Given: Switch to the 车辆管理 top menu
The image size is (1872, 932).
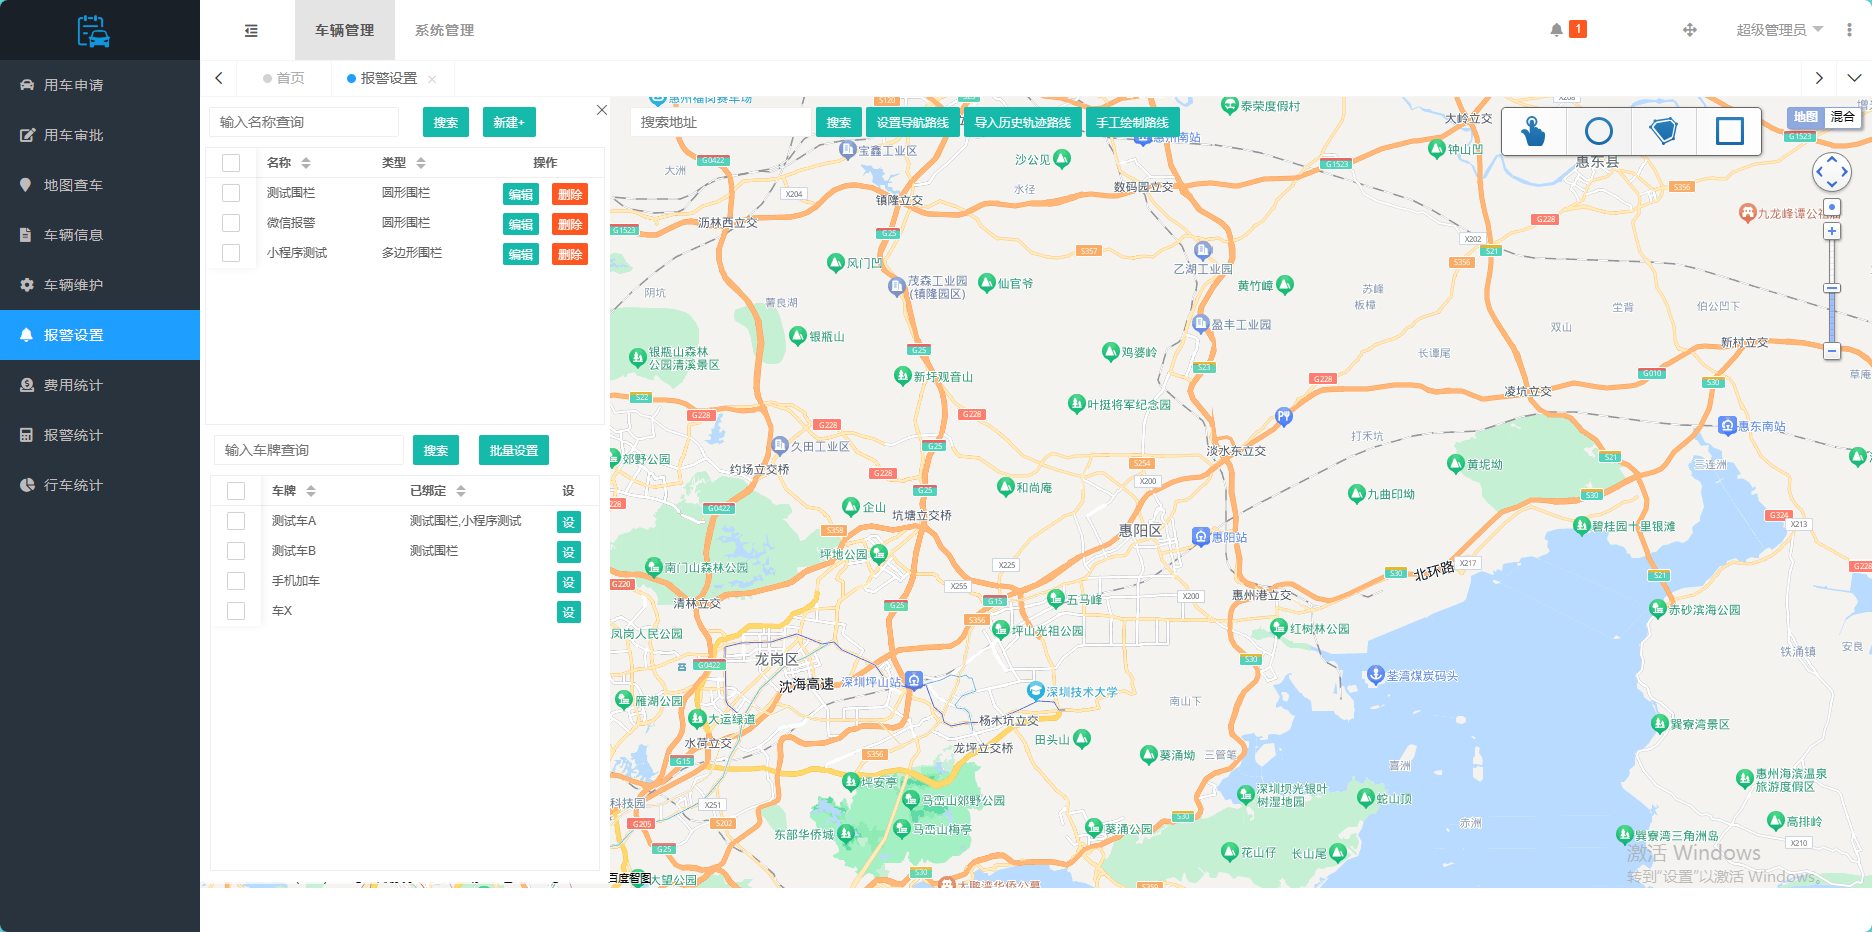Looking at the screenshot, I should tap(344, 30).
